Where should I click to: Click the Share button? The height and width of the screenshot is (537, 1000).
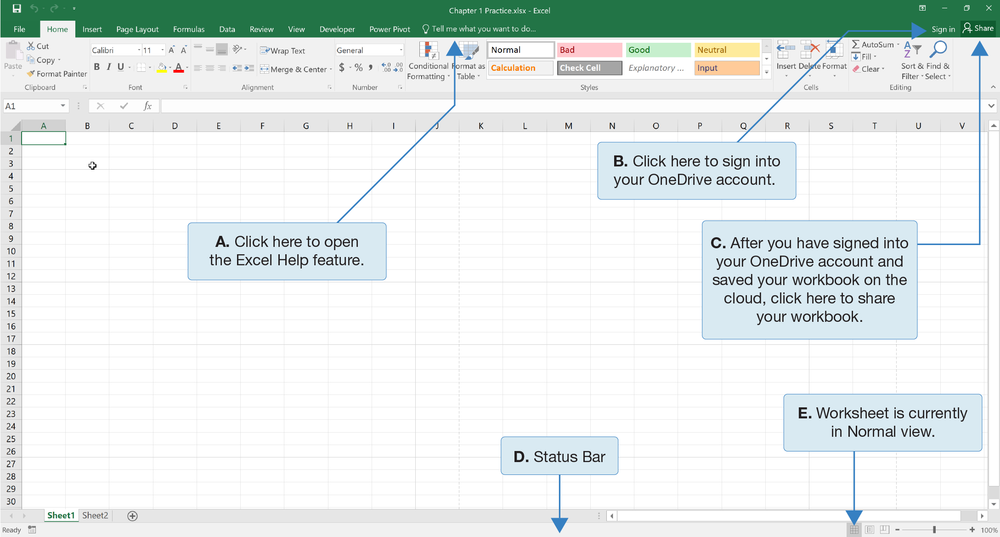pyautogui.click(x=978, y=29)
